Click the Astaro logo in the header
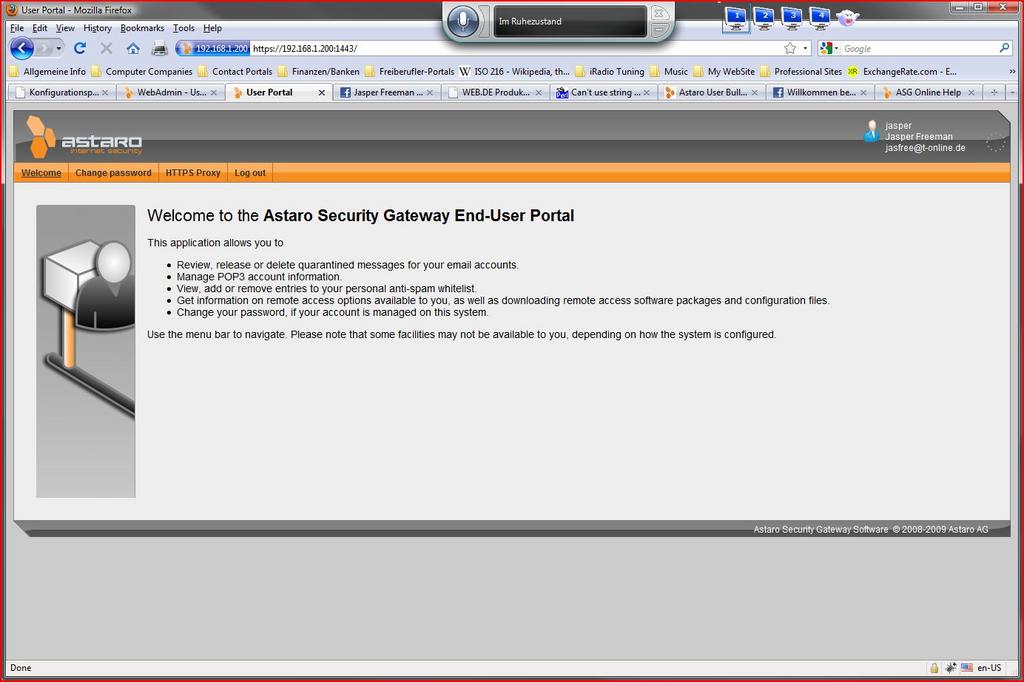 tap(84, 137)
